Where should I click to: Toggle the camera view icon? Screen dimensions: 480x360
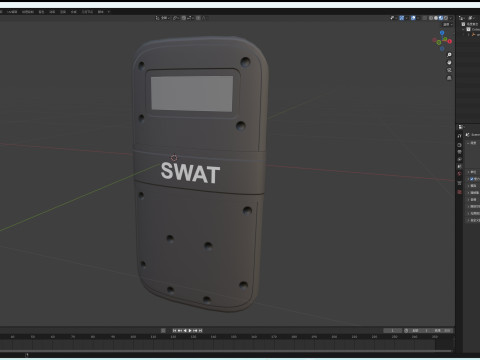[x=449, y=70]
